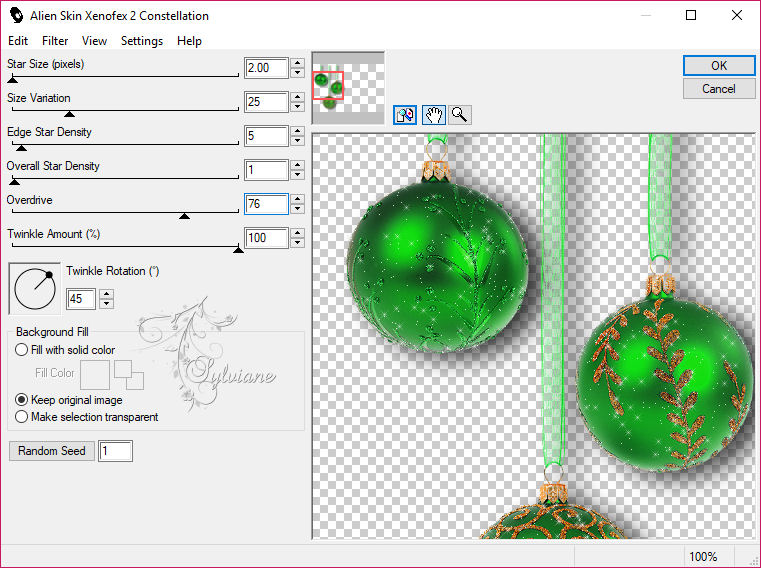The image size is (761, 568).
Task: Select the hand pan tool
Action: tap(433, 115)
